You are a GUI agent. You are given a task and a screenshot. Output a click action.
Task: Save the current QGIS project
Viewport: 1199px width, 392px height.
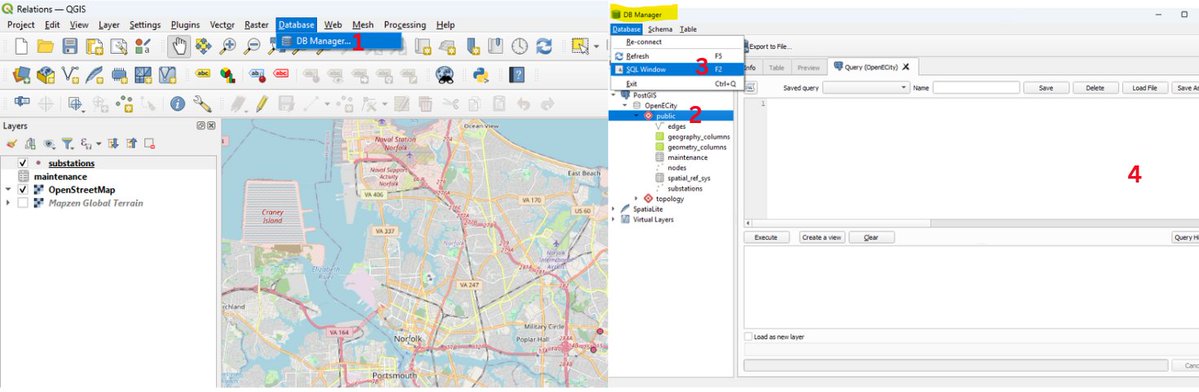click(x=70, y=46)
